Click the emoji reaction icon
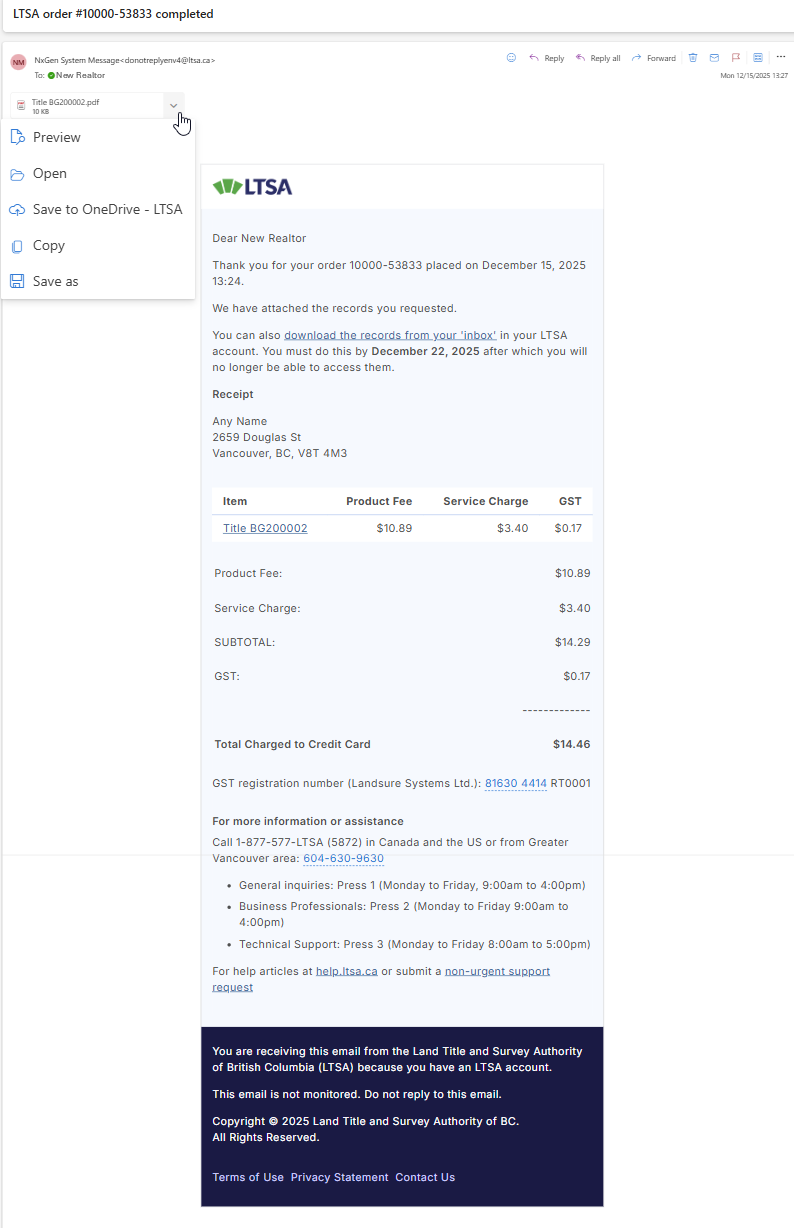 coord(511,58)
